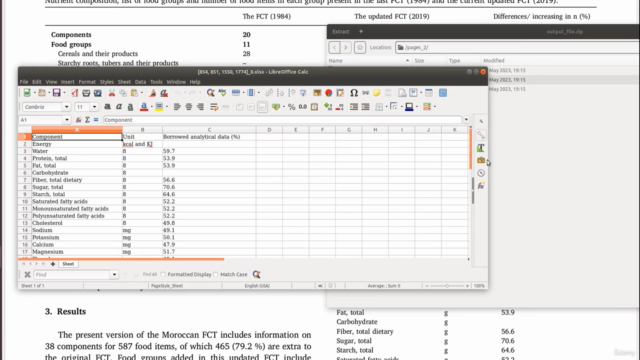Screen dimensions: 640x360
Task: Open the Format menu
Action: (87, 82)
